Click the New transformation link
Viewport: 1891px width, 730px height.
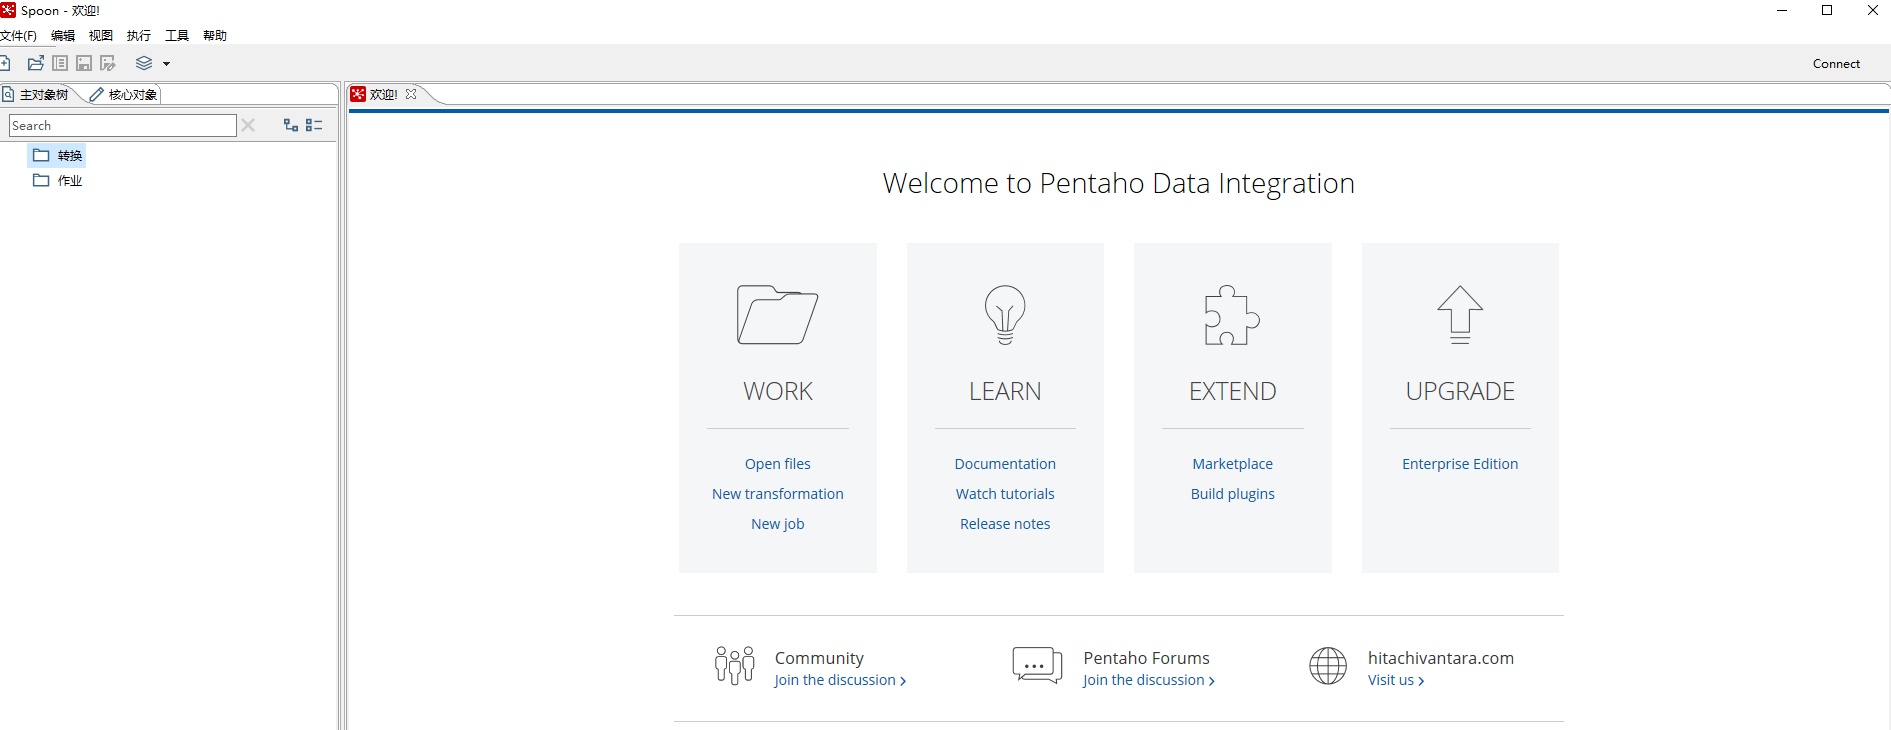coord(777,494)
